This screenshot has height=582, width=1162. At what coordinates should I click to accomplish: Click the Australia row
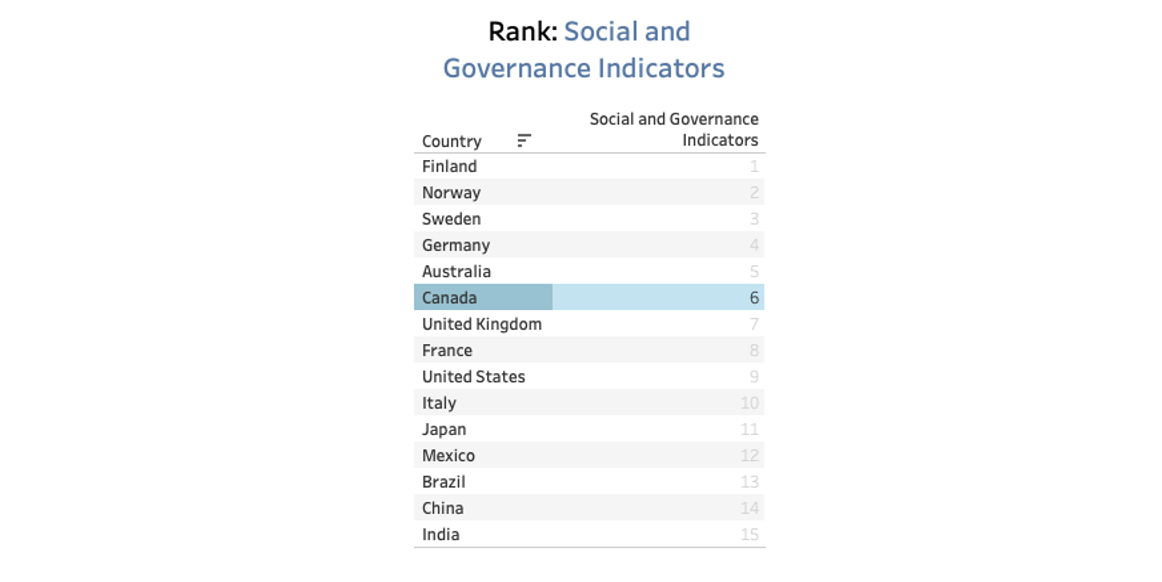pyautogui.click(x=589, y=271)
